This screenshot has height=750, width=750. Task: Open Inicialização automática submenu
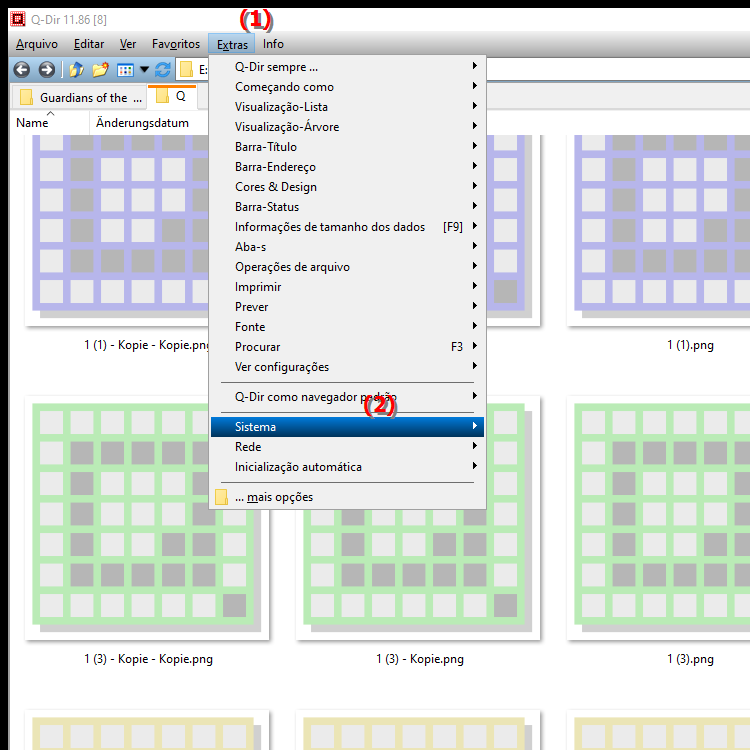point(347,467)
